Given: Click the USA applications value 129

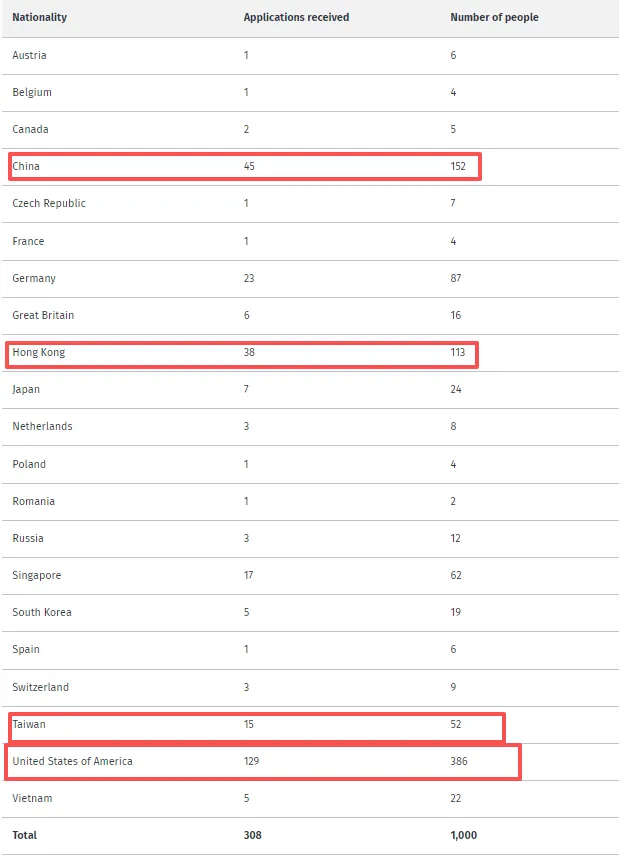Looking at the screenshot, I should (252, 762).
